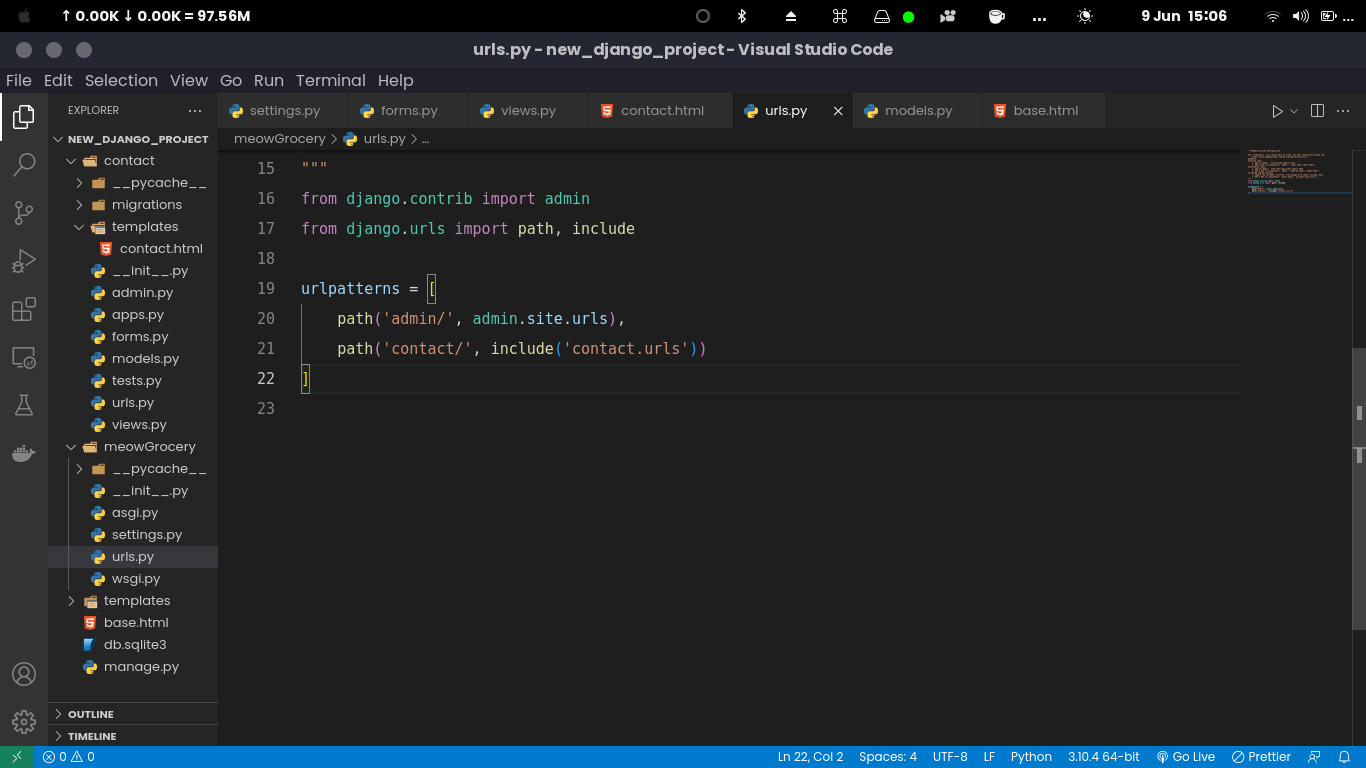The image size is (1366, 768).
Task: Click the remote window indicator in status bar
Action: click(17, 757)
